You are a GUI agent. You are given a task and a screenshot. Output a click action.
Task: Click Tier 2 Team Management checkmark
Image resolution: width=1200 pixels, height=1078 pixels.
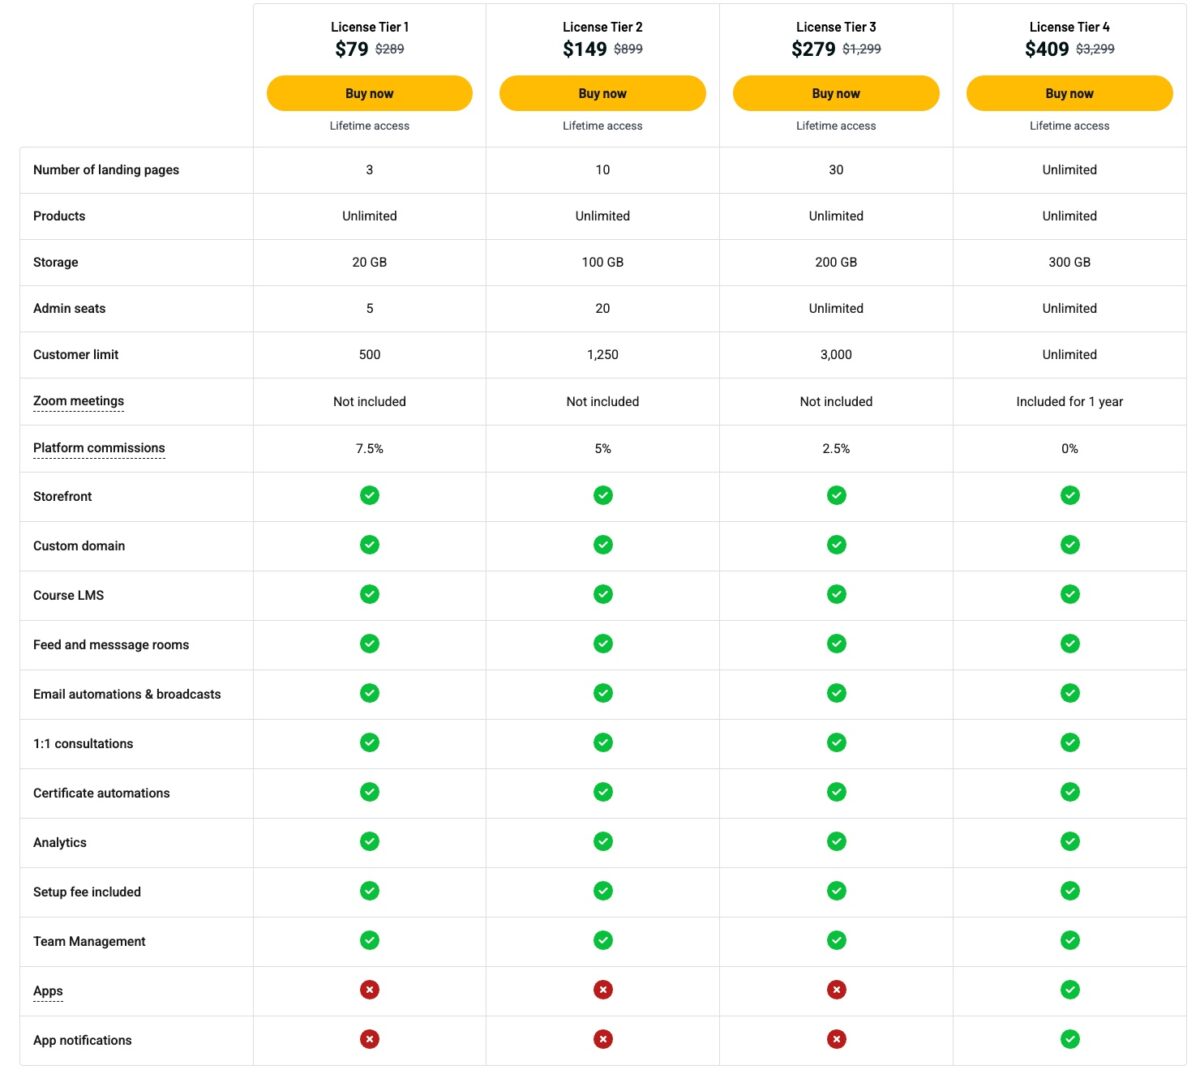click(x=603, y=940)
